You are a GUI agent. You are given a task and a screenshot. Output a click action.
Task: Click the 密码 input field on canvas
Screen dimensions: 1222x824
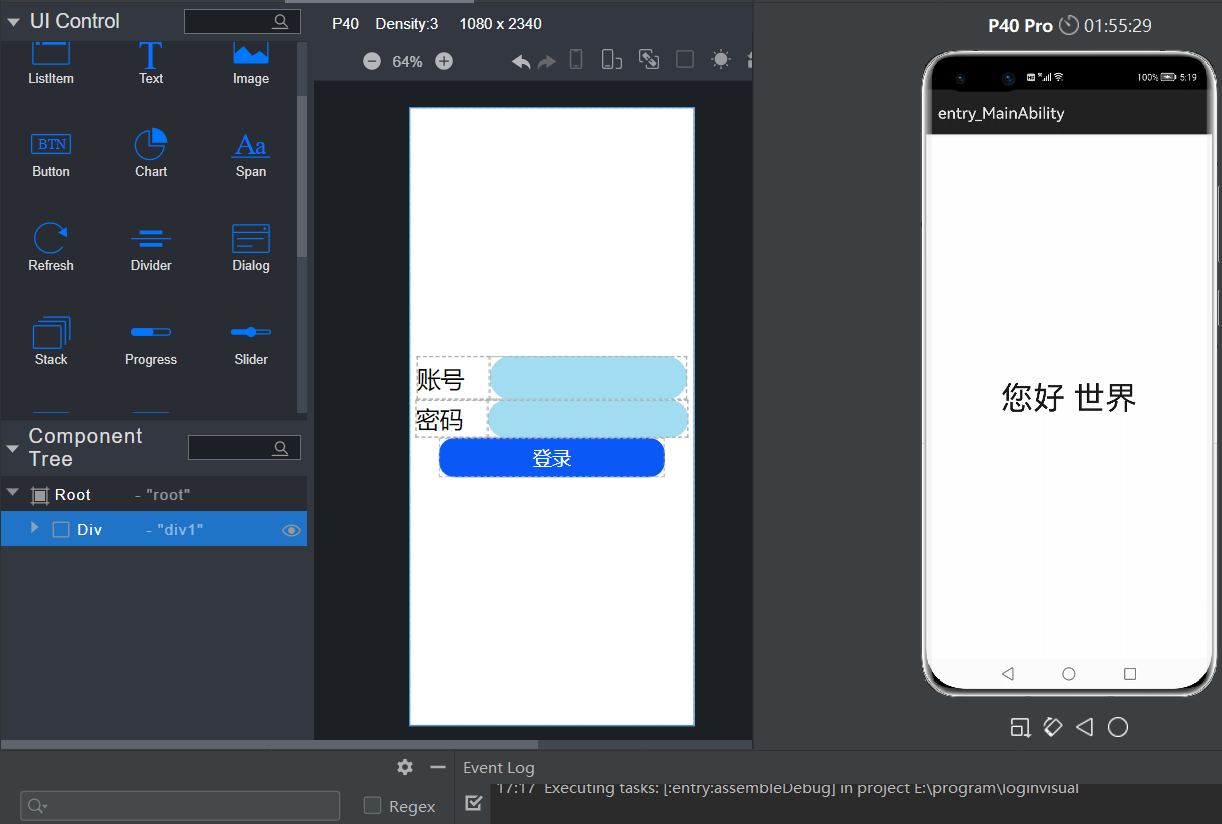[x=588, y=419]
